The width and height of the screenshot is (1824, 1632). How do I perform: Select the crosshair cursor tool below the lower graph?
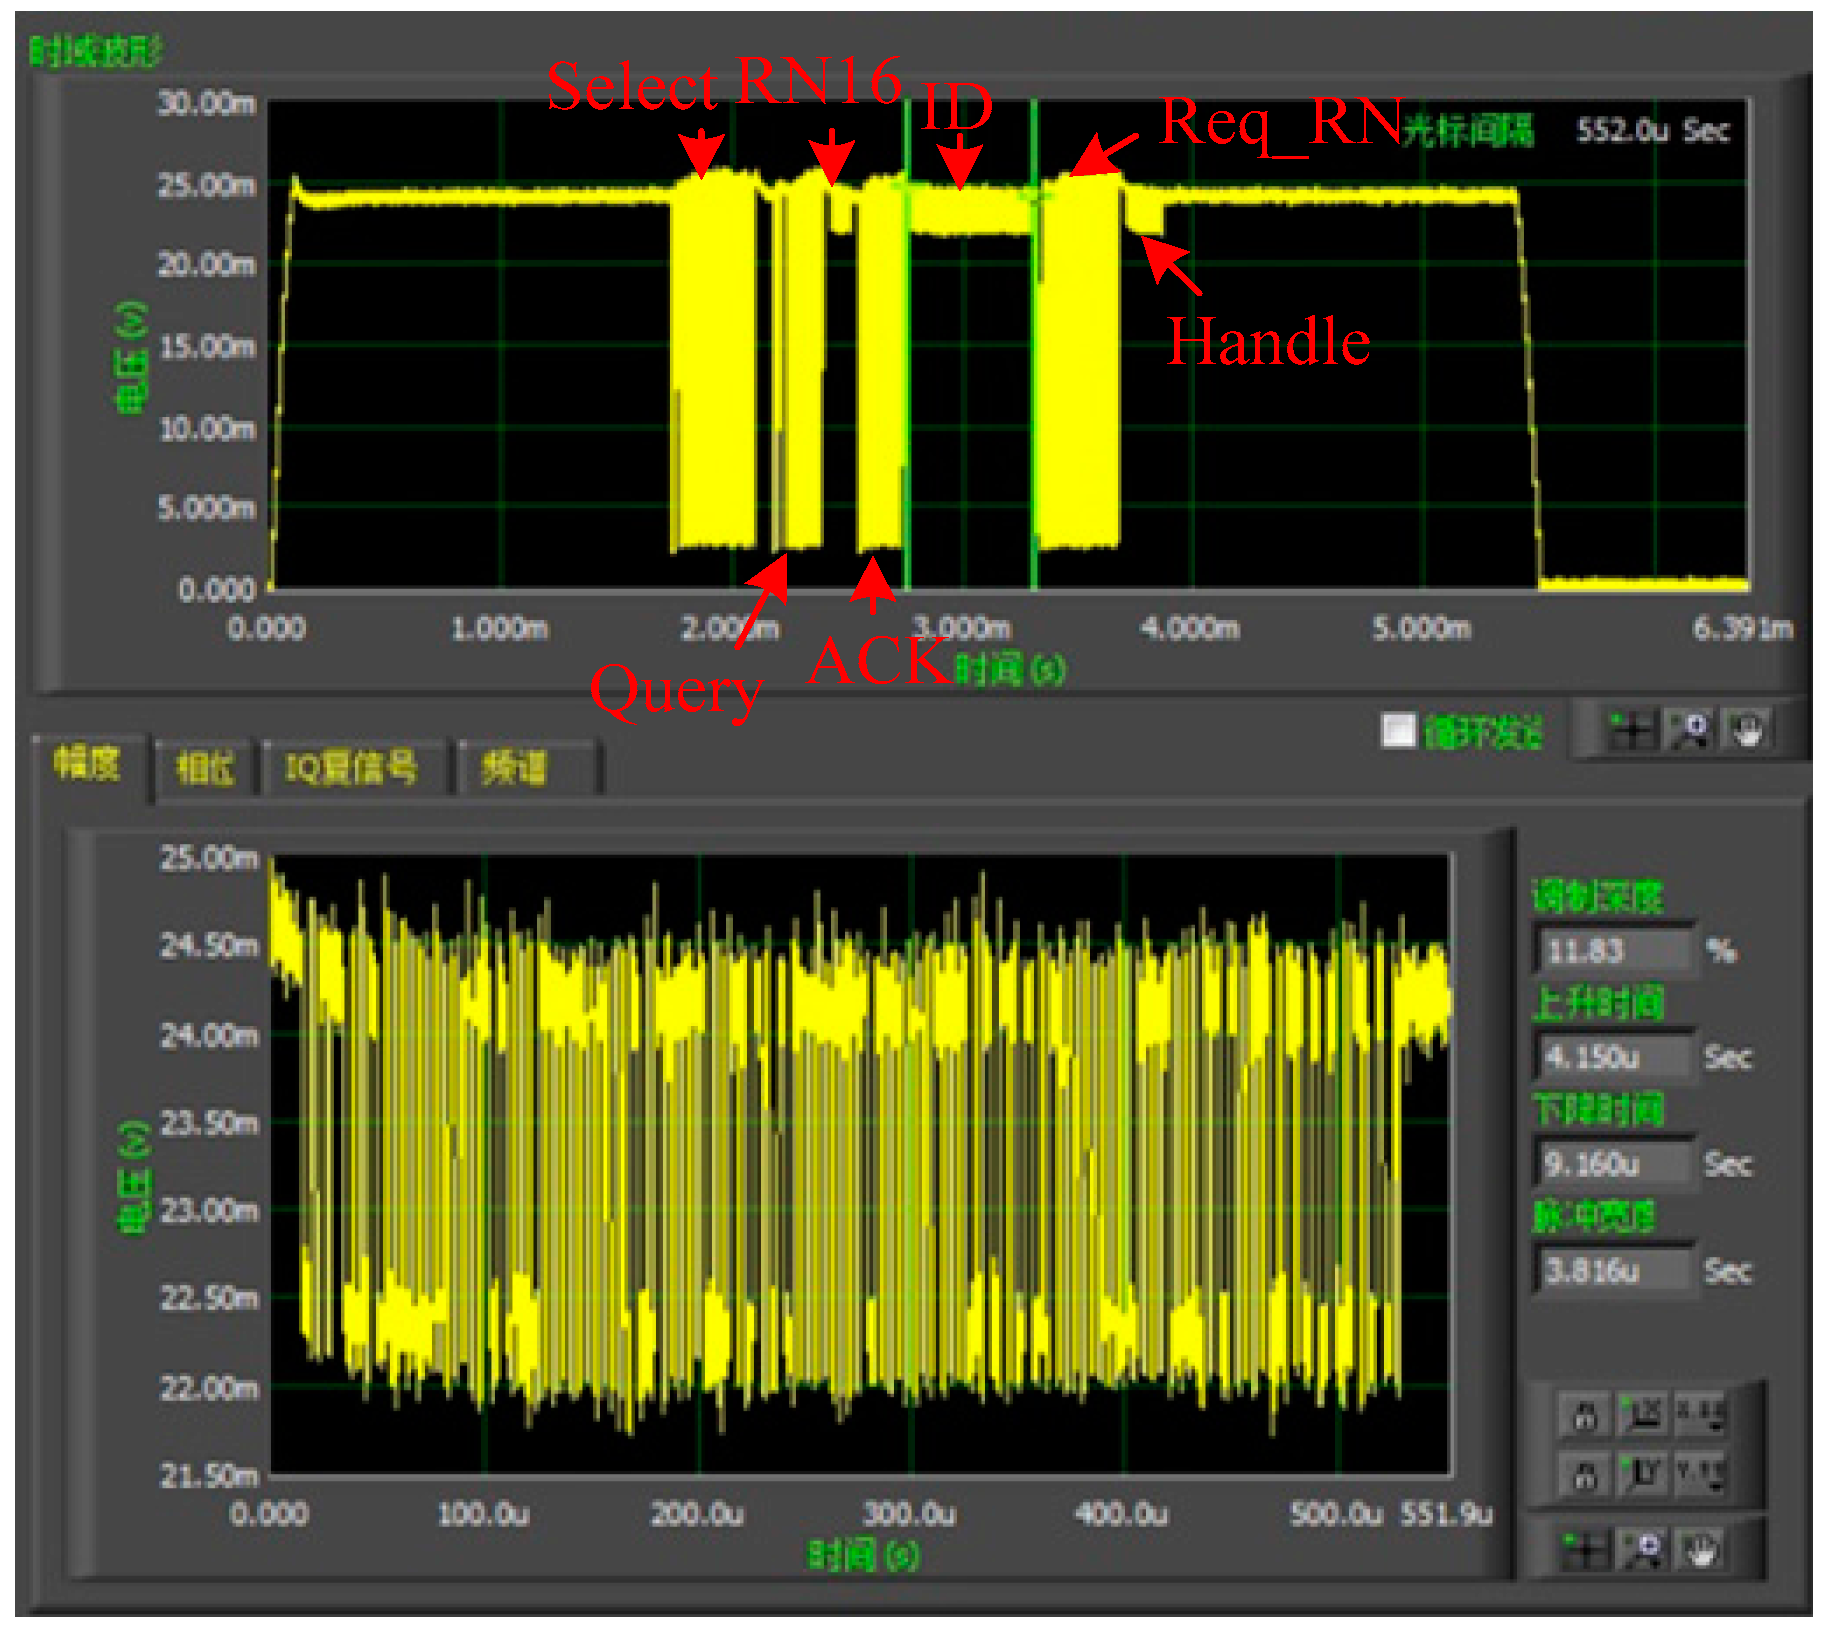1584,1550
